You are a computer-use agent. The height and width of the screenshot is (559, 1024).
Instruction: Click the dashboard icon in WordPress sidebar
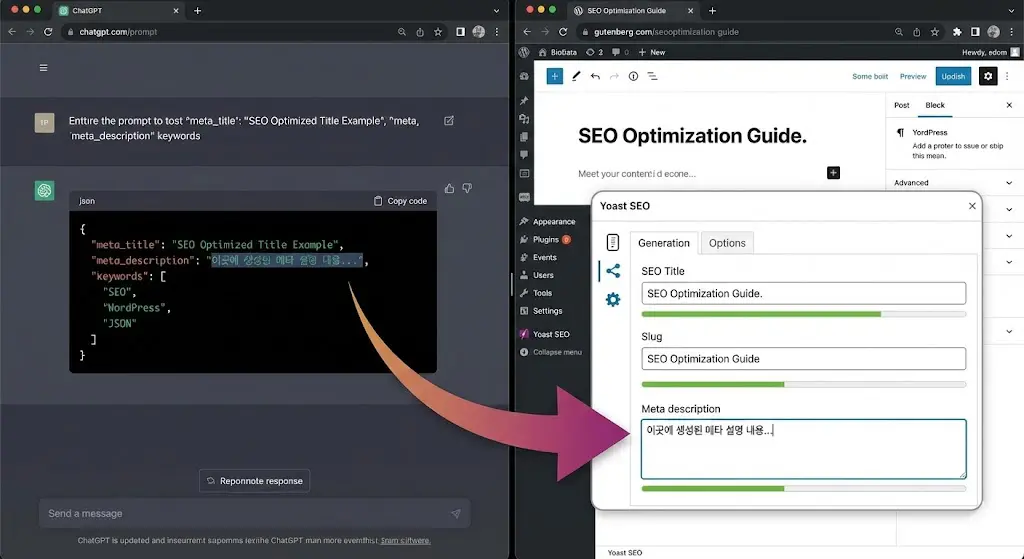524,76
